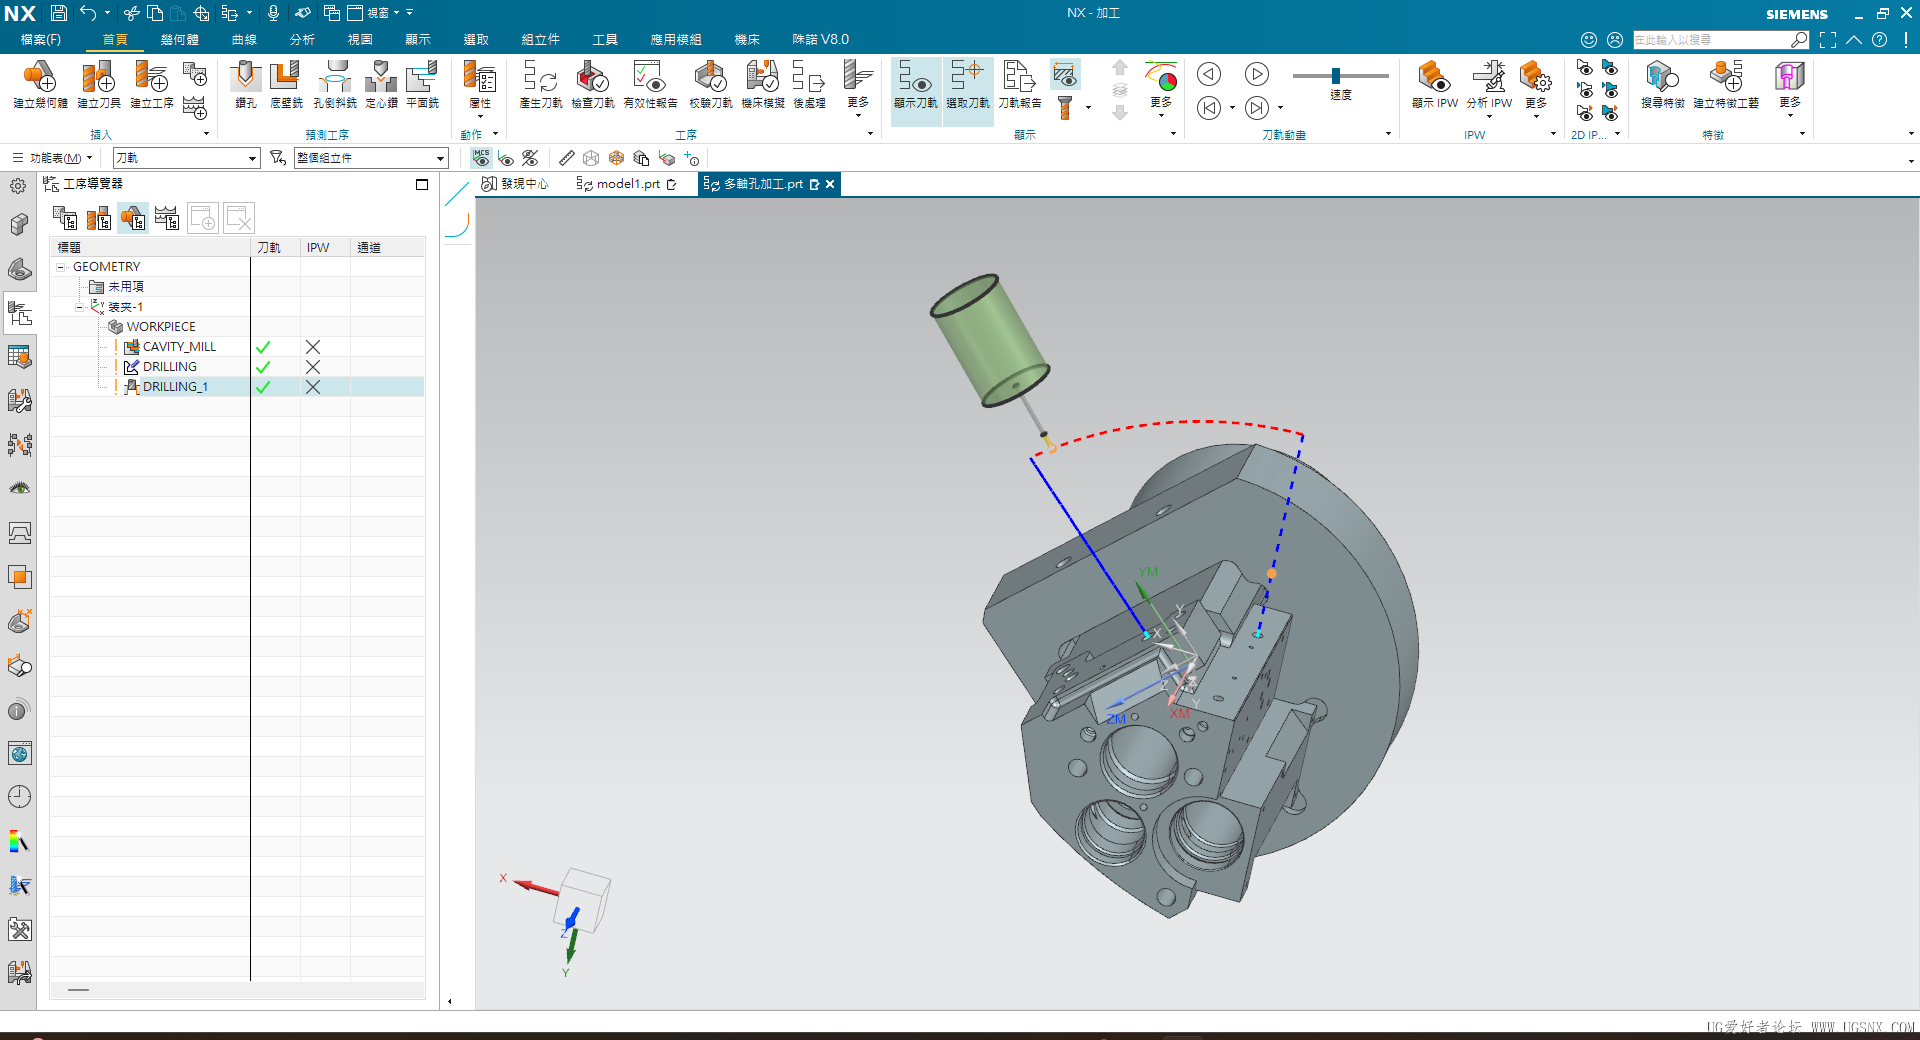Image resolution: width=1920 pixels, height=1040 pixels.
Task: Select the DRILLING operation row
Action: pyautogui.click(x=238, y=367)
